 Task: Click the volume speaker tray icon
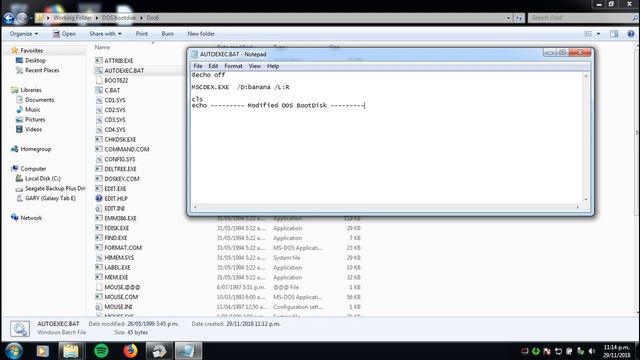pyautogui.click(x=592, y=351)
